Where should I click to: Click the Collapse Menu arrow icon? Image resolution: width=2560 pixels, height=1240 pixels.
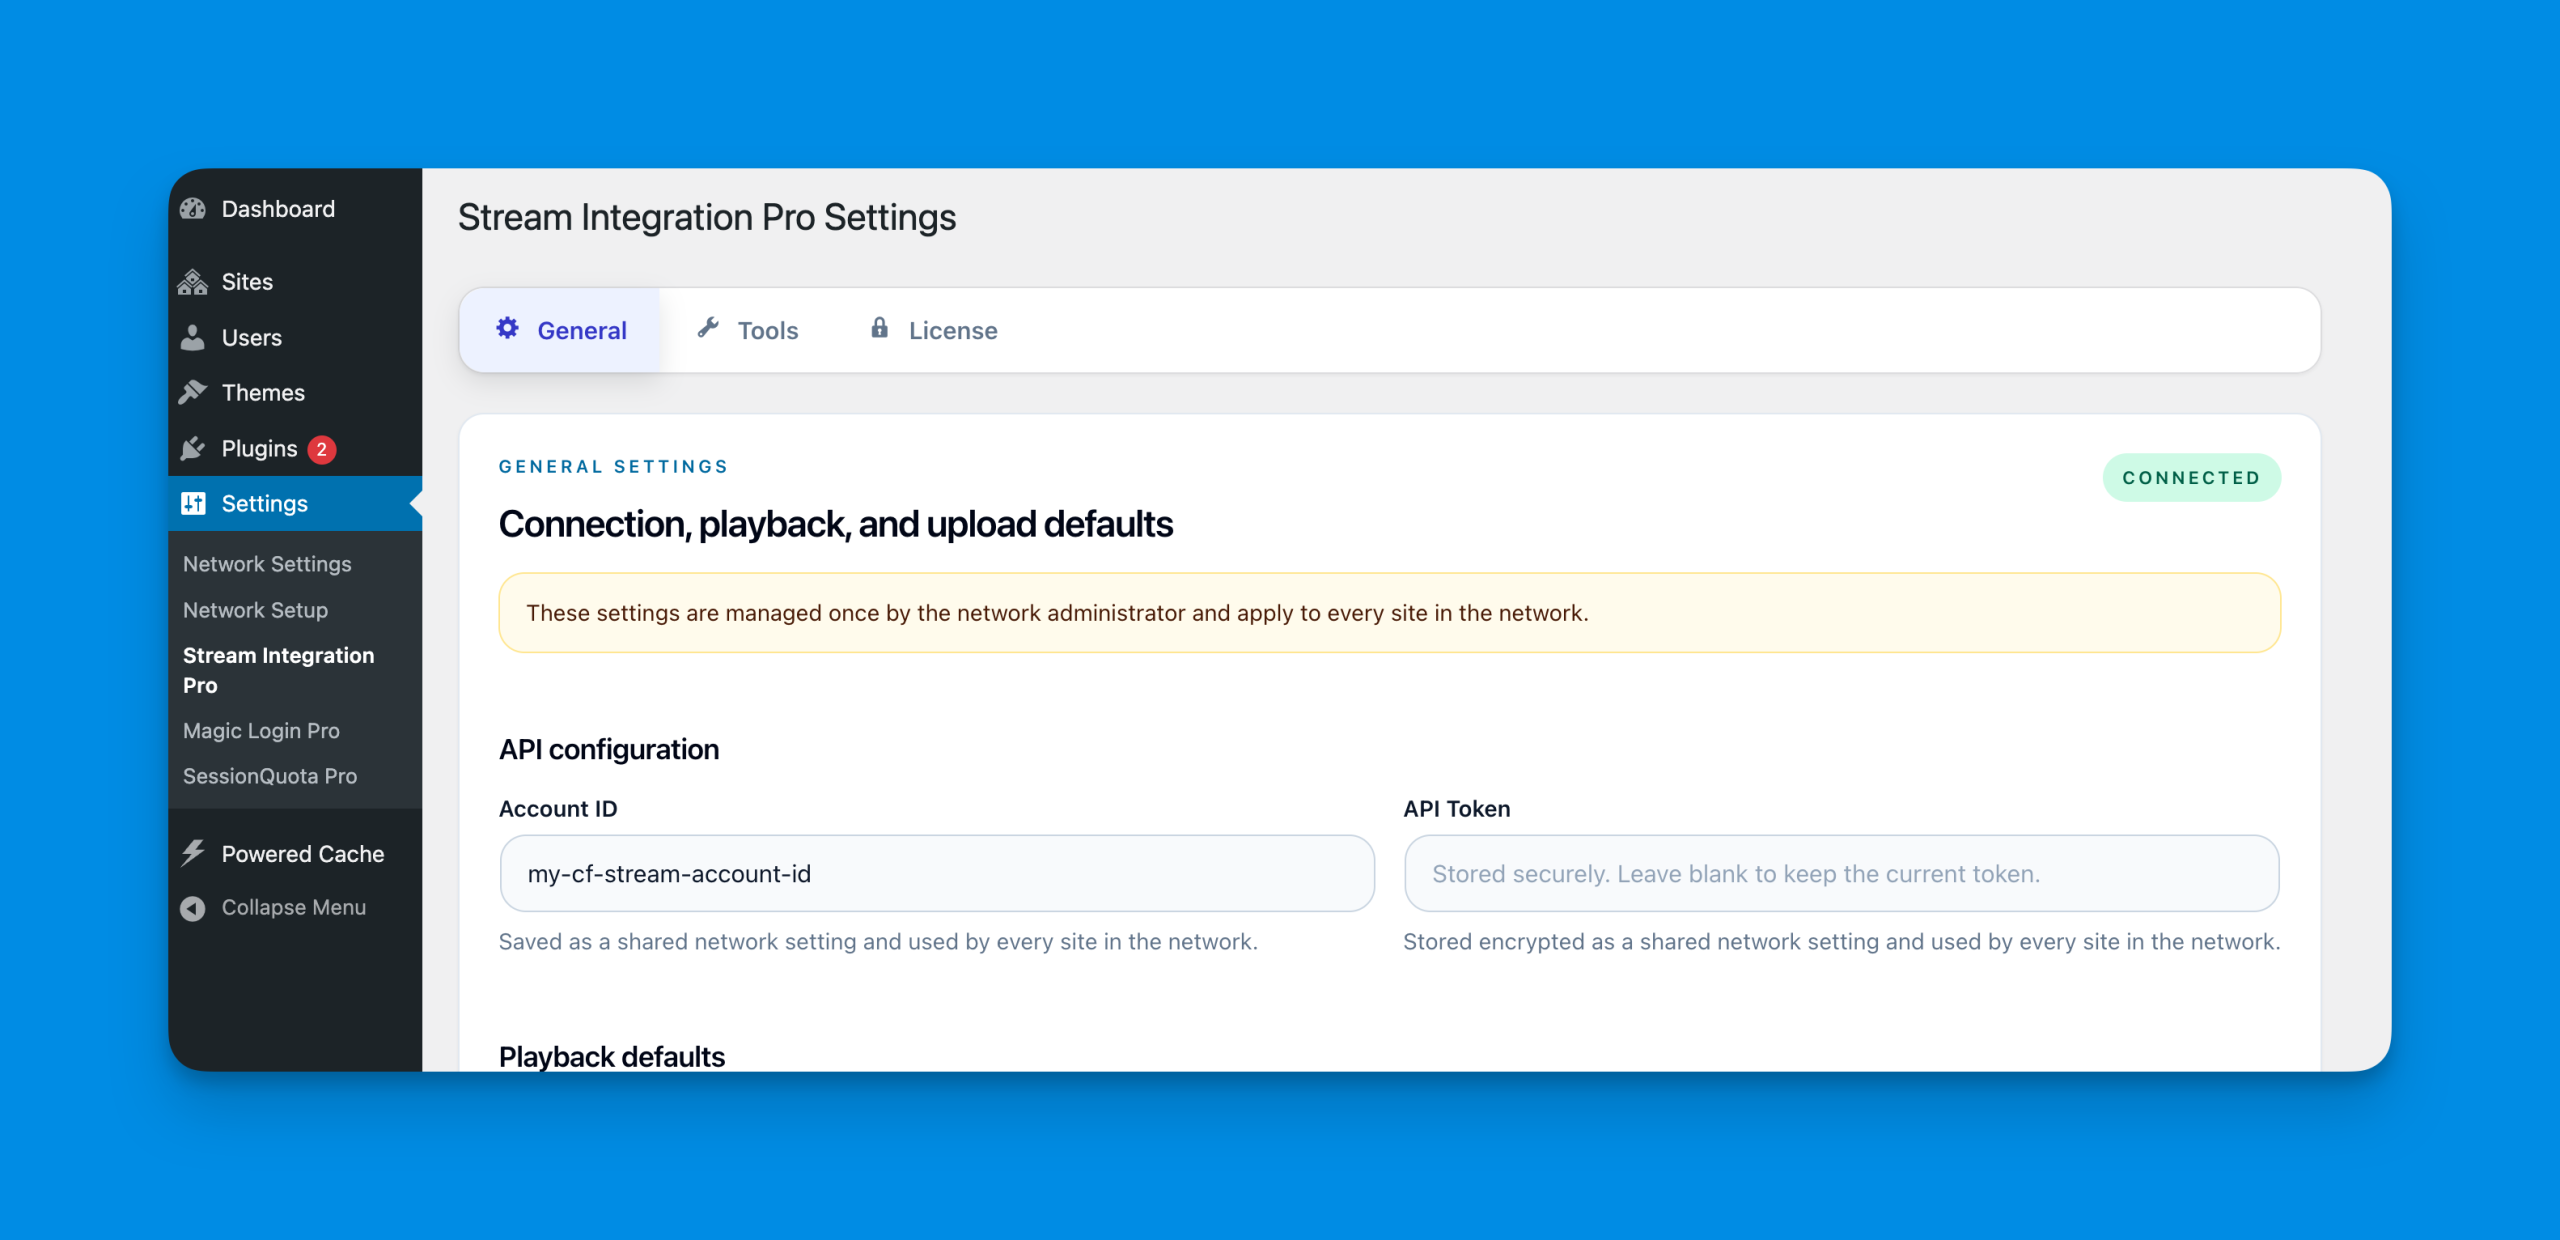pos(193,908)
